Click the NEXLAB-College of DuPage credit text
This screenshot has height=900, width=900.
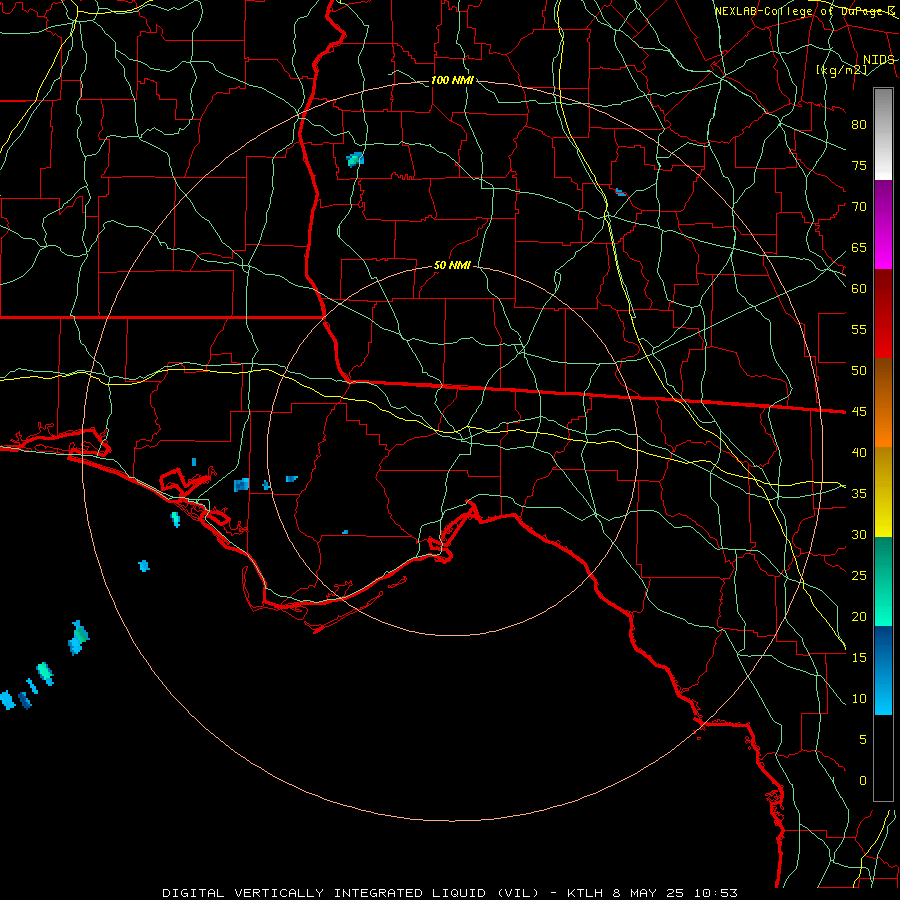point(804,11)
